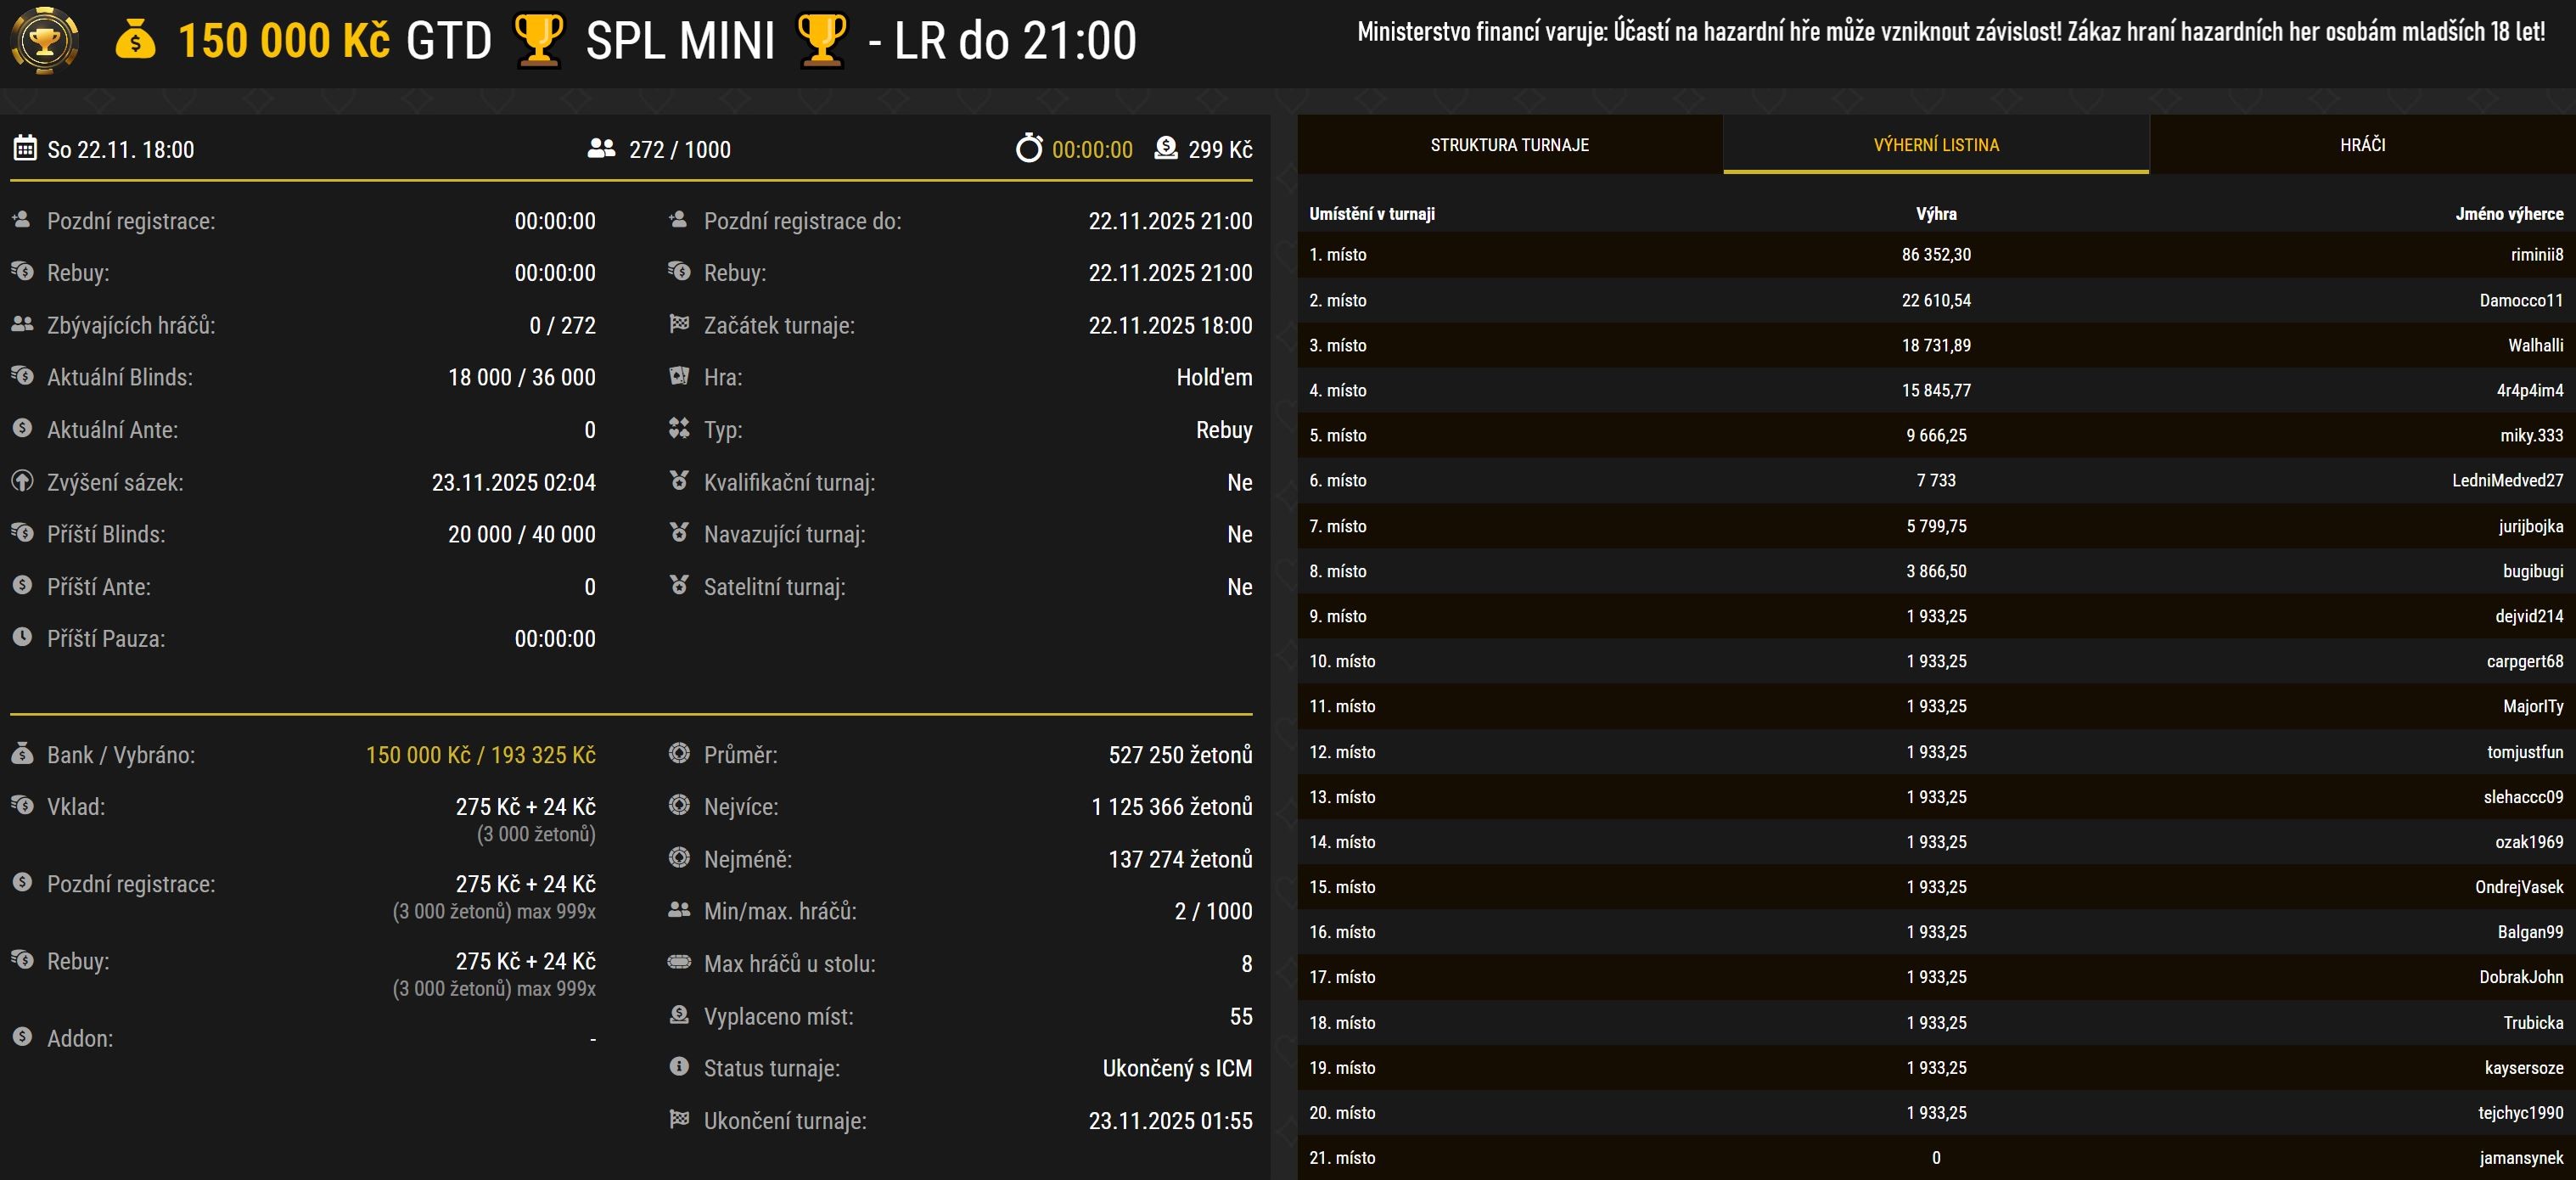Image resolution: width=2576 pixels, height=1180 pixels.
Task: Click the Výhra column header
Action: 1936,214
